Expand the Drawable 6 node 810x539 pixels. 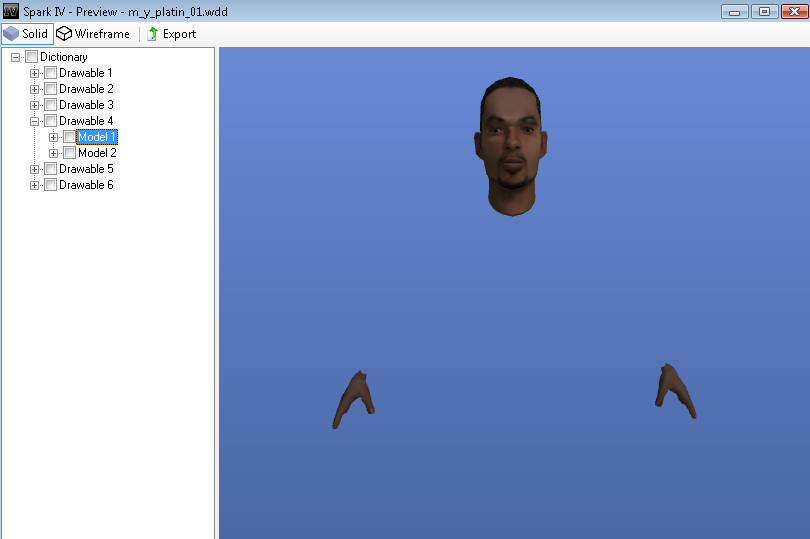[x=35, y=185]
